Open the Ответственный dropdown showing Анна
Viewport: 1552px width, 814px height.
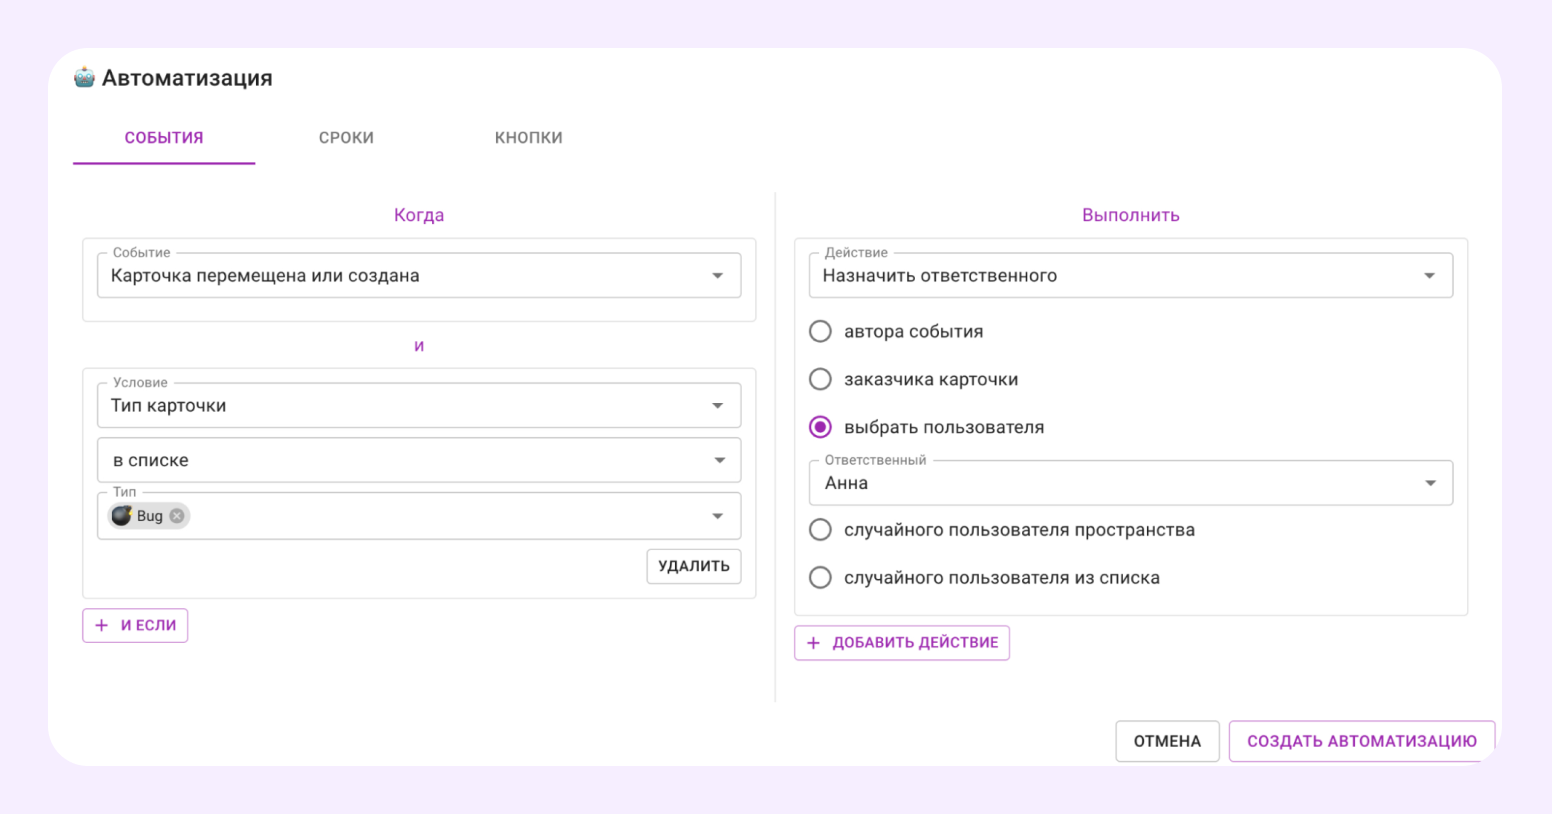click(1131, 483)
